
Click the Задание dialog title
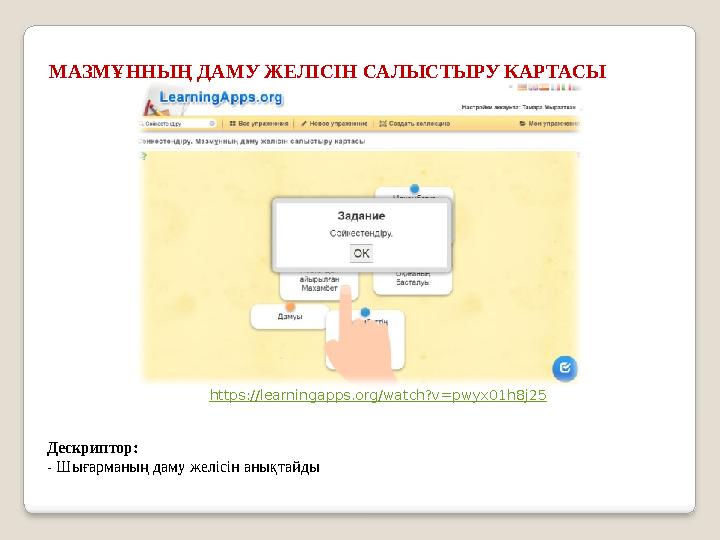[361, 216]
